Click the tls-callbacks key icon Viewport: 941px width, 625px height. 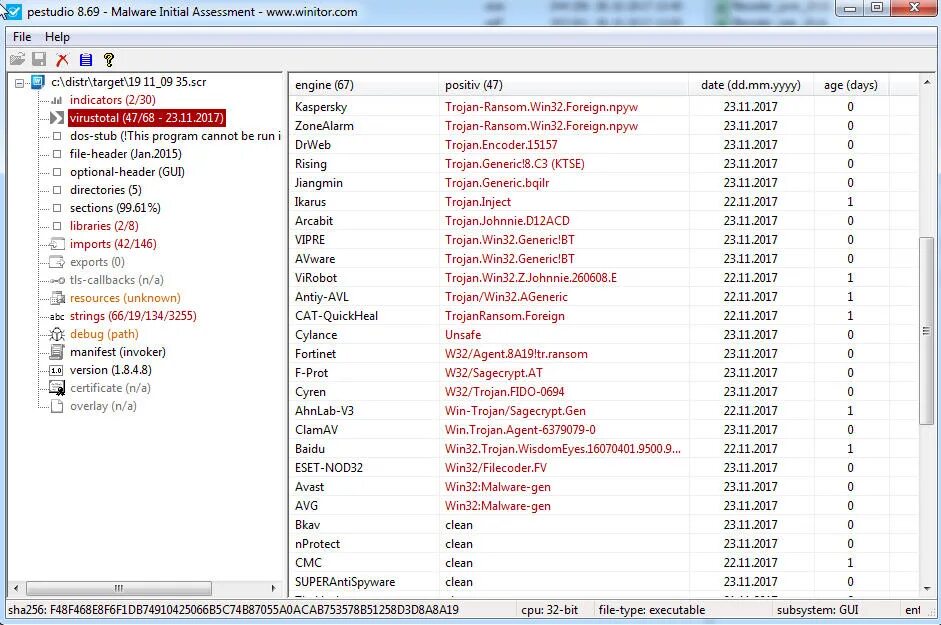pos(58,280)
